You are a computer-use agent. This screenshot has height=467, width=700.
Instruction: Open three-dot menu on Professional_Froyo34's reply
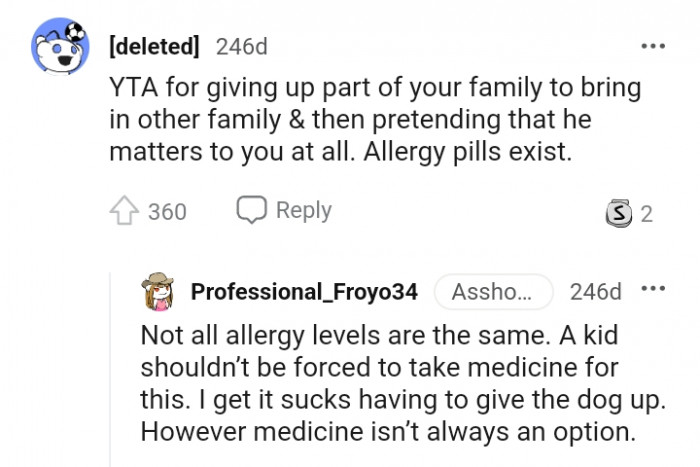coord(653,290)
